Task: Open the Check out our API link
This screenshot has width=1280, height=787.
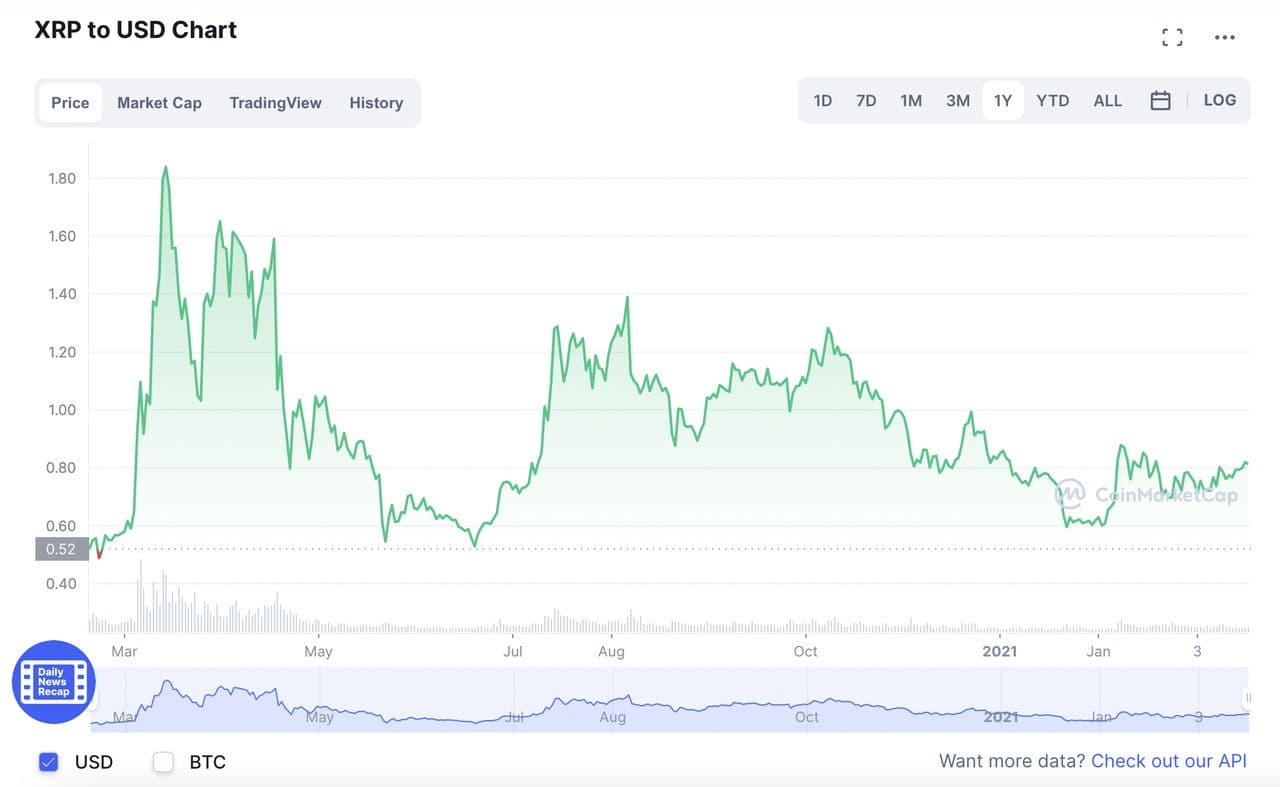Action: point(1168,761)
